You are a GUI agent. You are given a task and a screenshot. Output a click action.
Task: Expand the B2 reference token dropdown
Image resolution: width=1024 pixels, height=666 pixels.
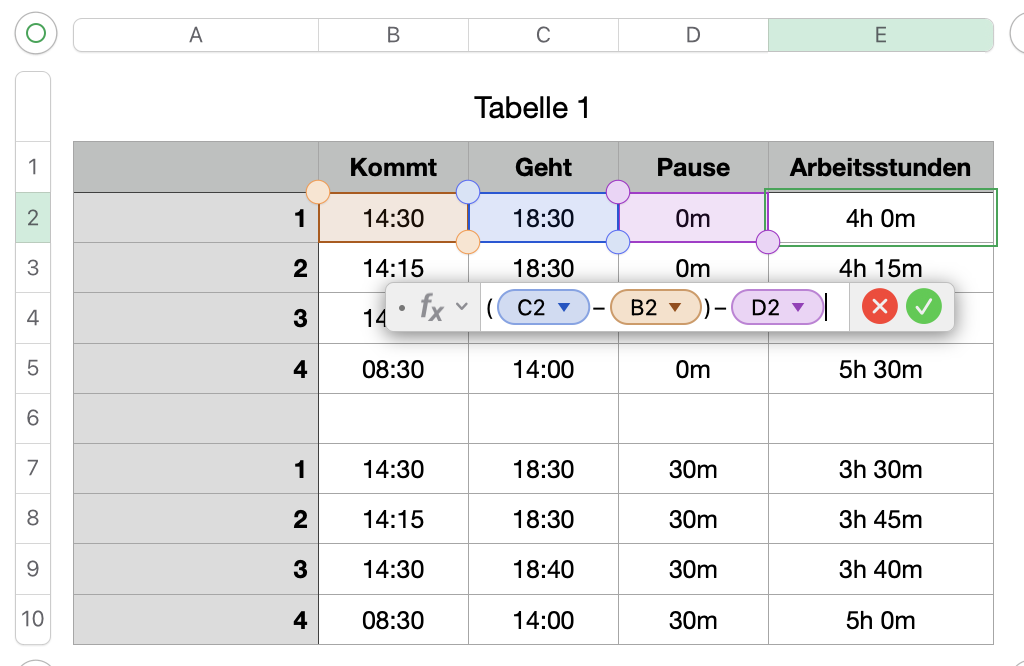point(675,308)
